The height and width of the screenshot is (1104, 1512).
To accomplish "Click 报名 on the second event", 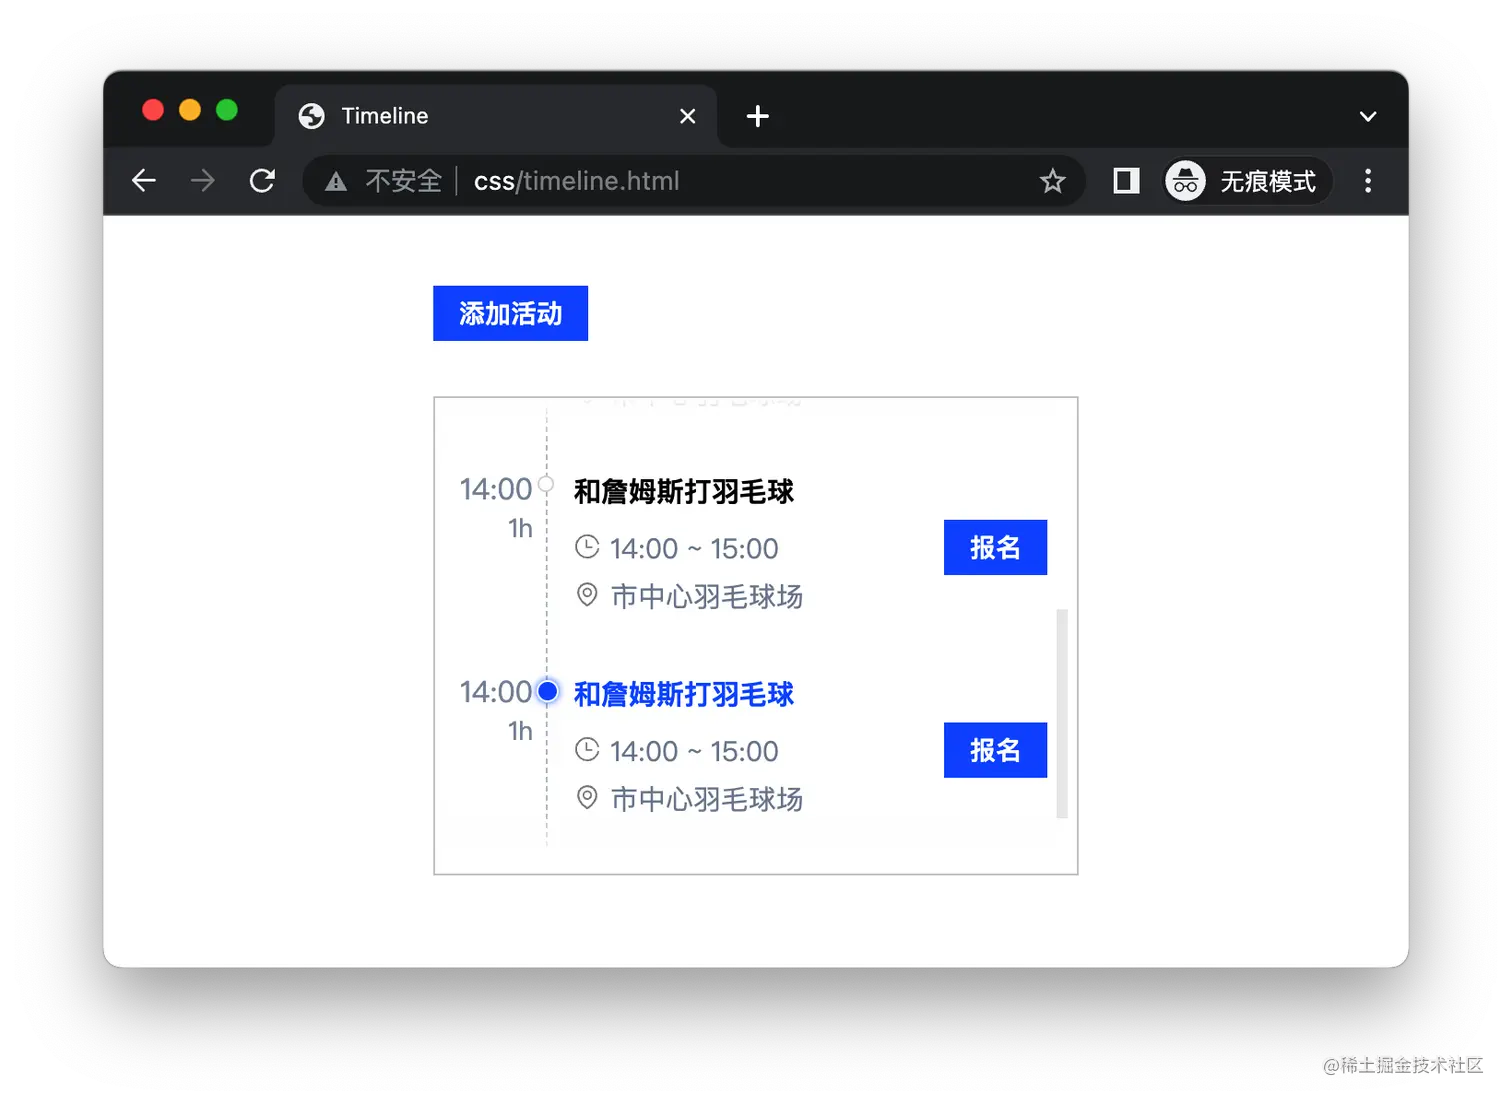I will click(x=994, y=750).
